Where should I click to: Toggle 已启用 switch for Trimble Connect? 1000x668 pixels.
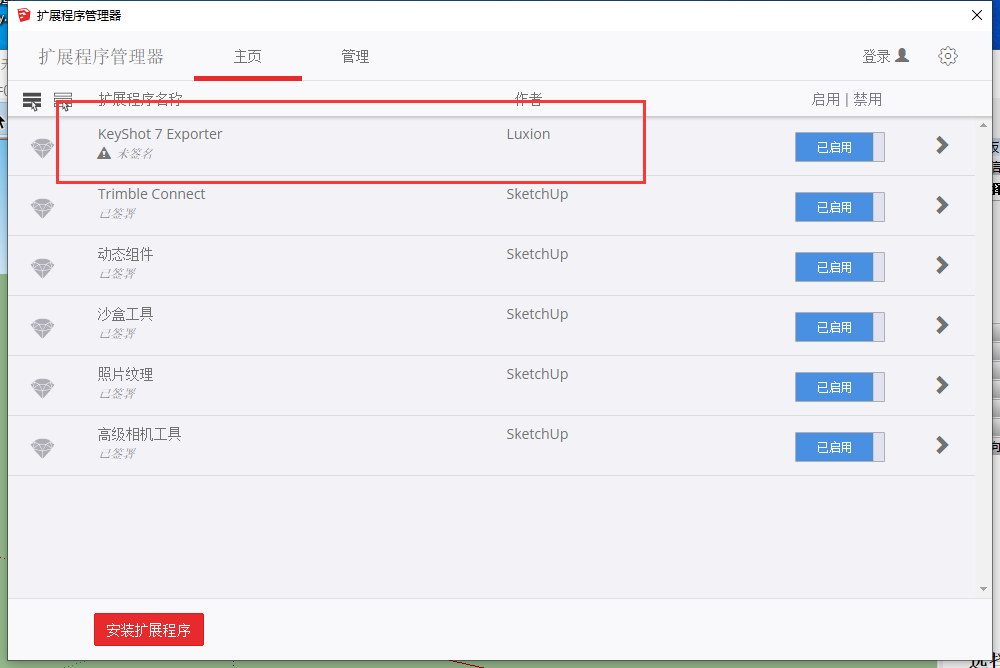[839, 207]
